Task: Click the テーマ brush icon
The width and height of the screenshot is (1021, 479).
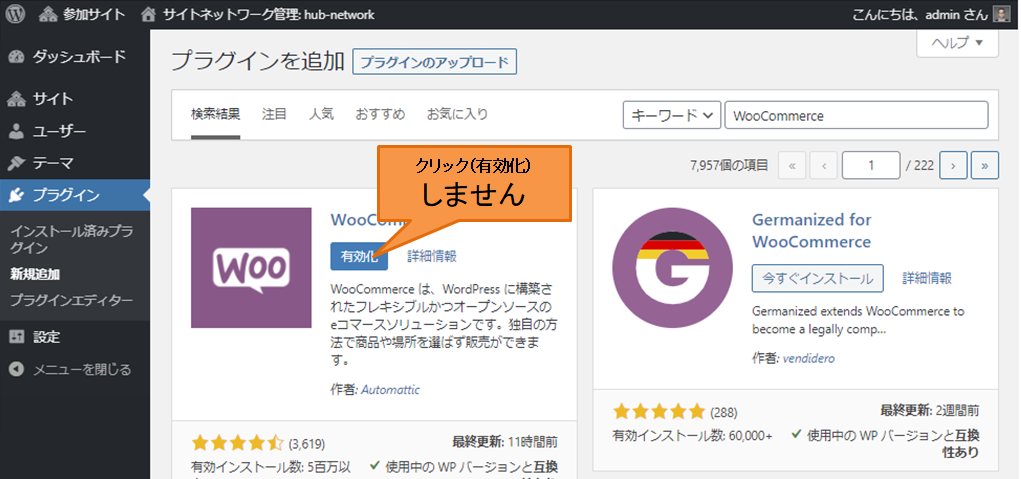Action: [x=17, y=163]
